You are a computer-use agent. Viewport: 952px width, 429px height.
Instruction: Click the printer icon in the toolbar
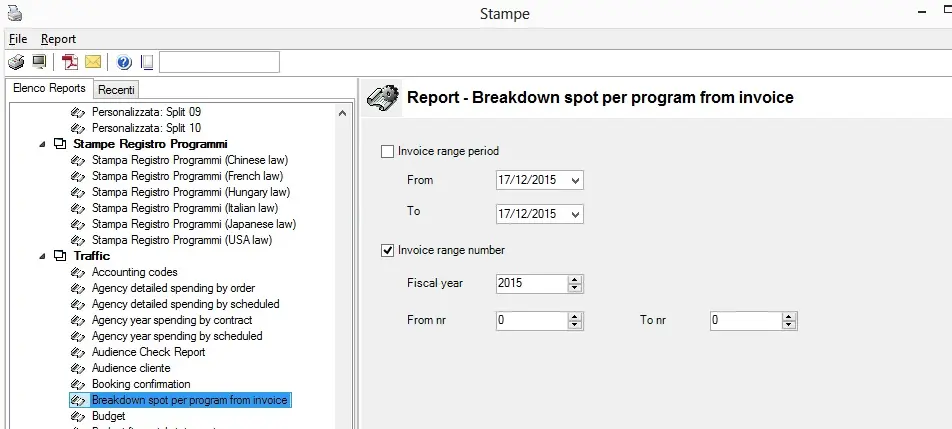tap(16, 62)
